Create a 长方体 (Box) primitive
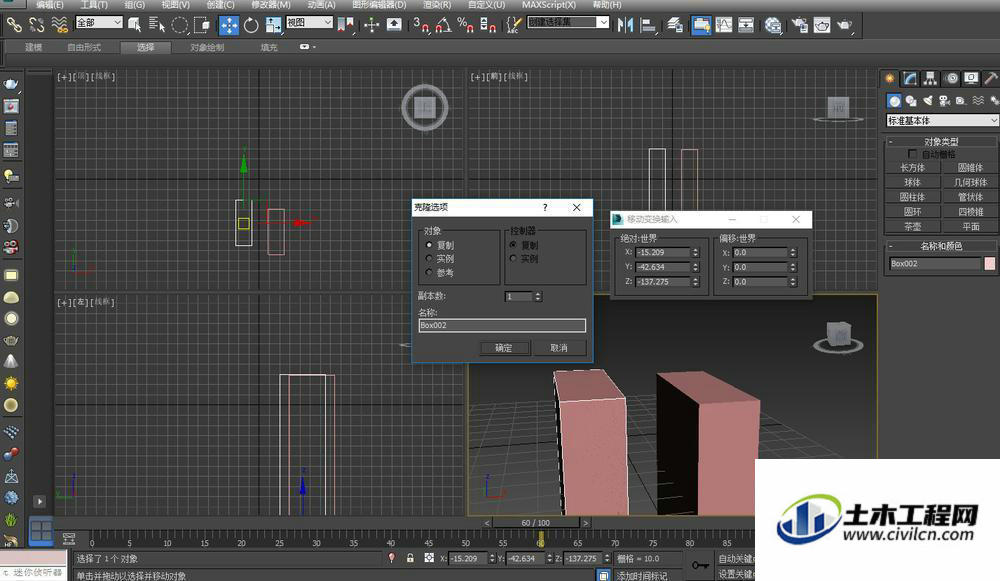This screenshot has width=1000, height=581. (x=912, y=168)
